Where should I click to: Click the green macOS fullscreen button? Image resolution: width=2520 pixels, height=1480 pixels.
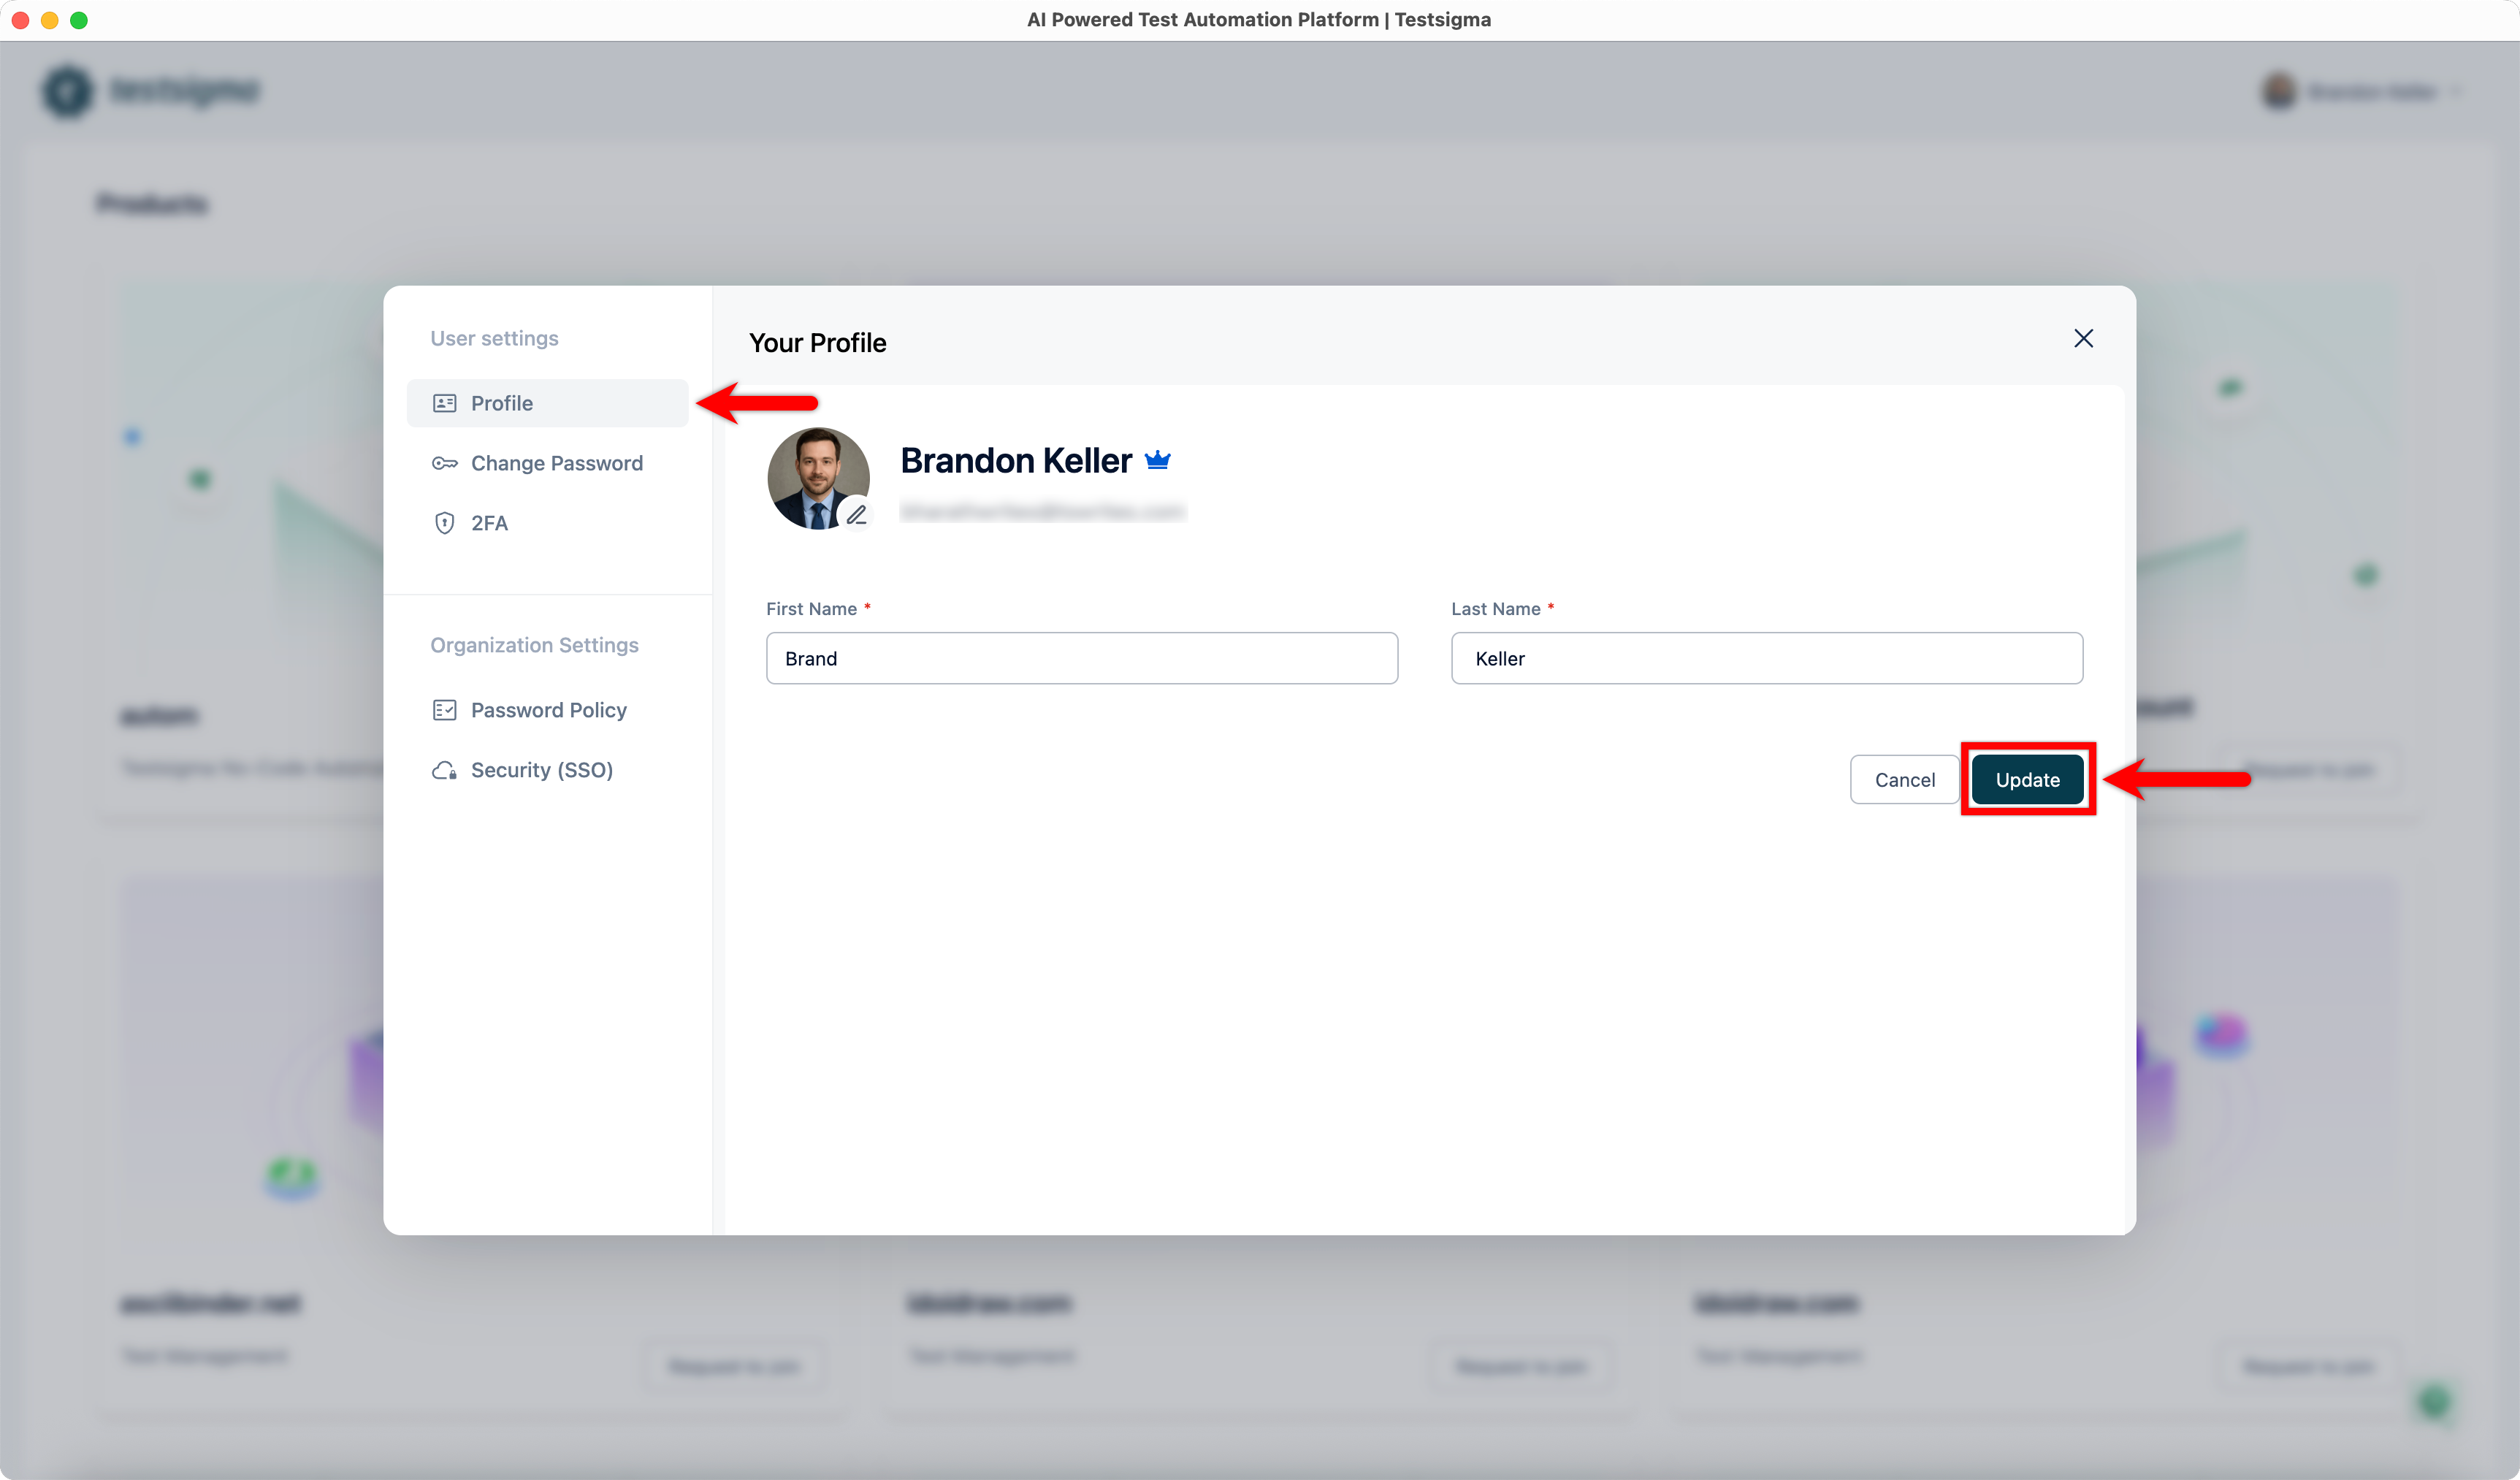[x=79, y=20]
